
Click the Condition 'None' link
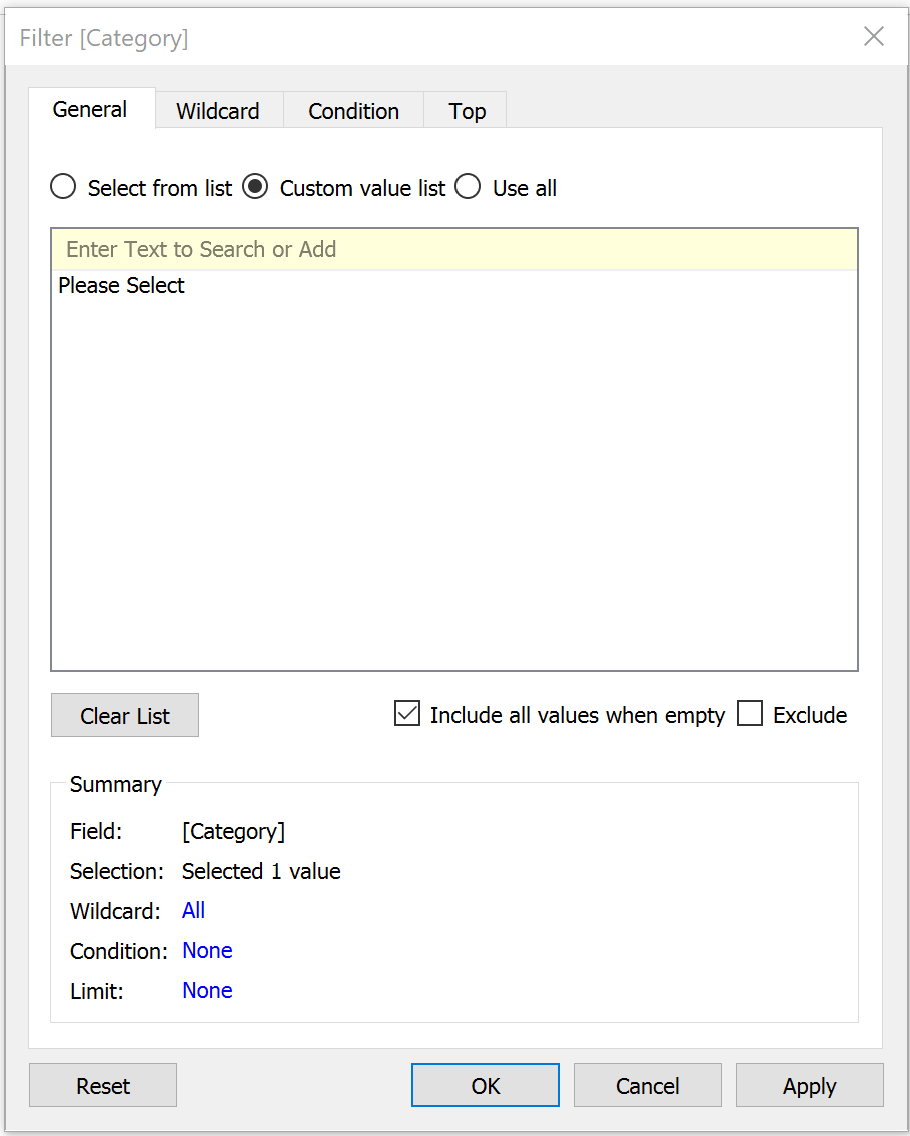point(207,950)
